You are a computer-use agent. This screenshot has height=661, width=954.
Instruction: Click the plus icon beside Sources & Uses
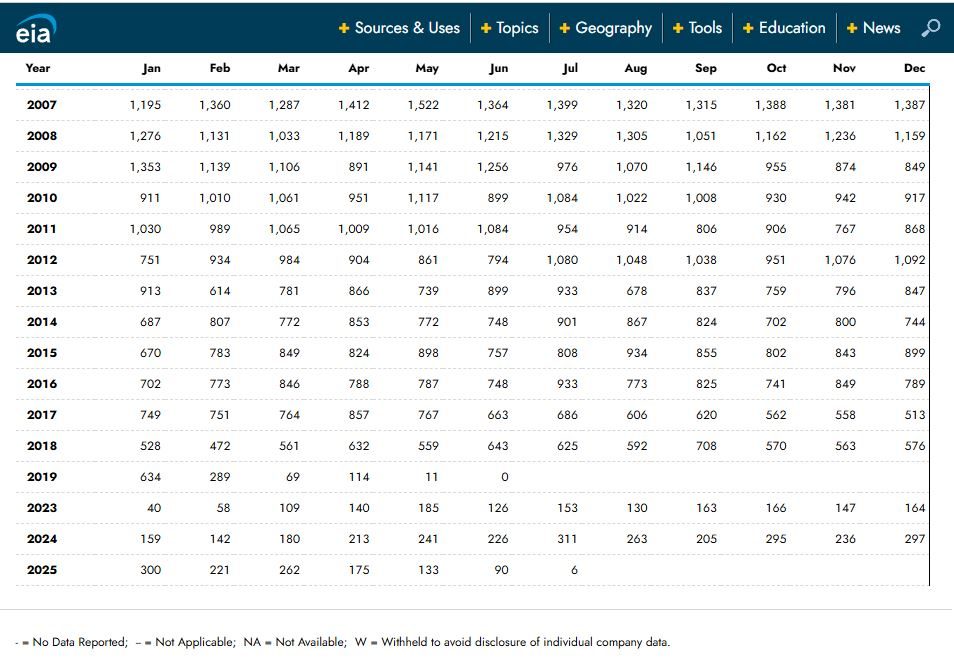(x=344, y=28)
